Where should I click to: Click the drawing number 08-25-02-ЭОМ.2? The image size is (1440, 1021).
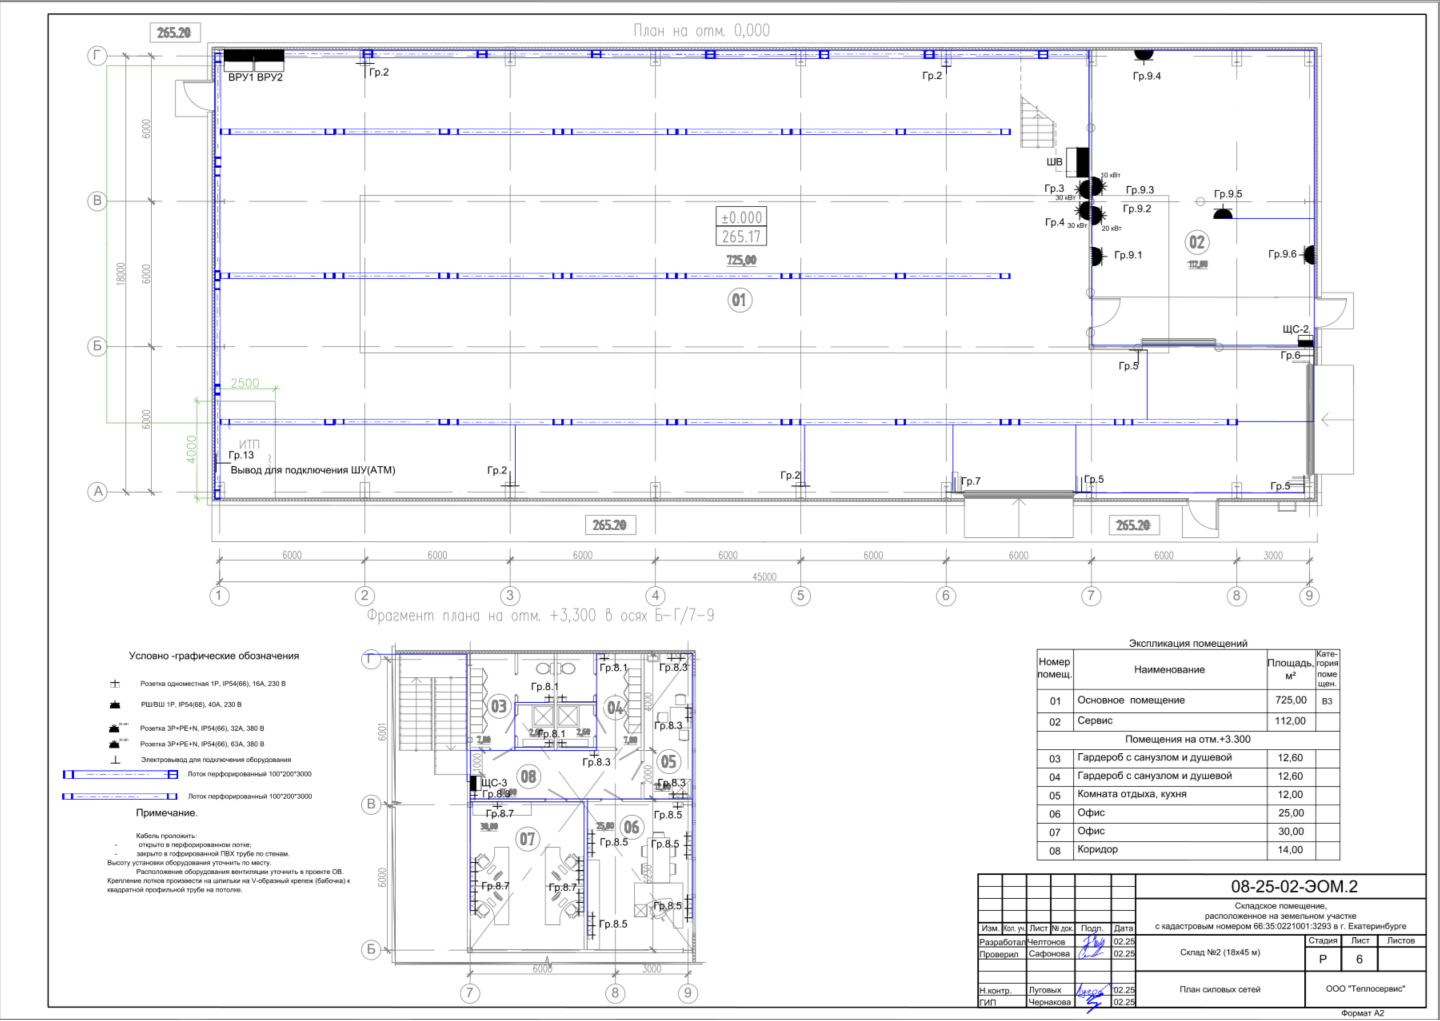coord(1293,887)
